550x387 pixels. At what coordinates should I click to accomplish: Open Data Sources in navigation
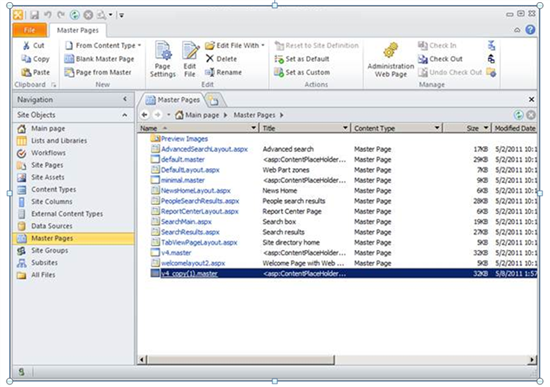pos(74,226)
